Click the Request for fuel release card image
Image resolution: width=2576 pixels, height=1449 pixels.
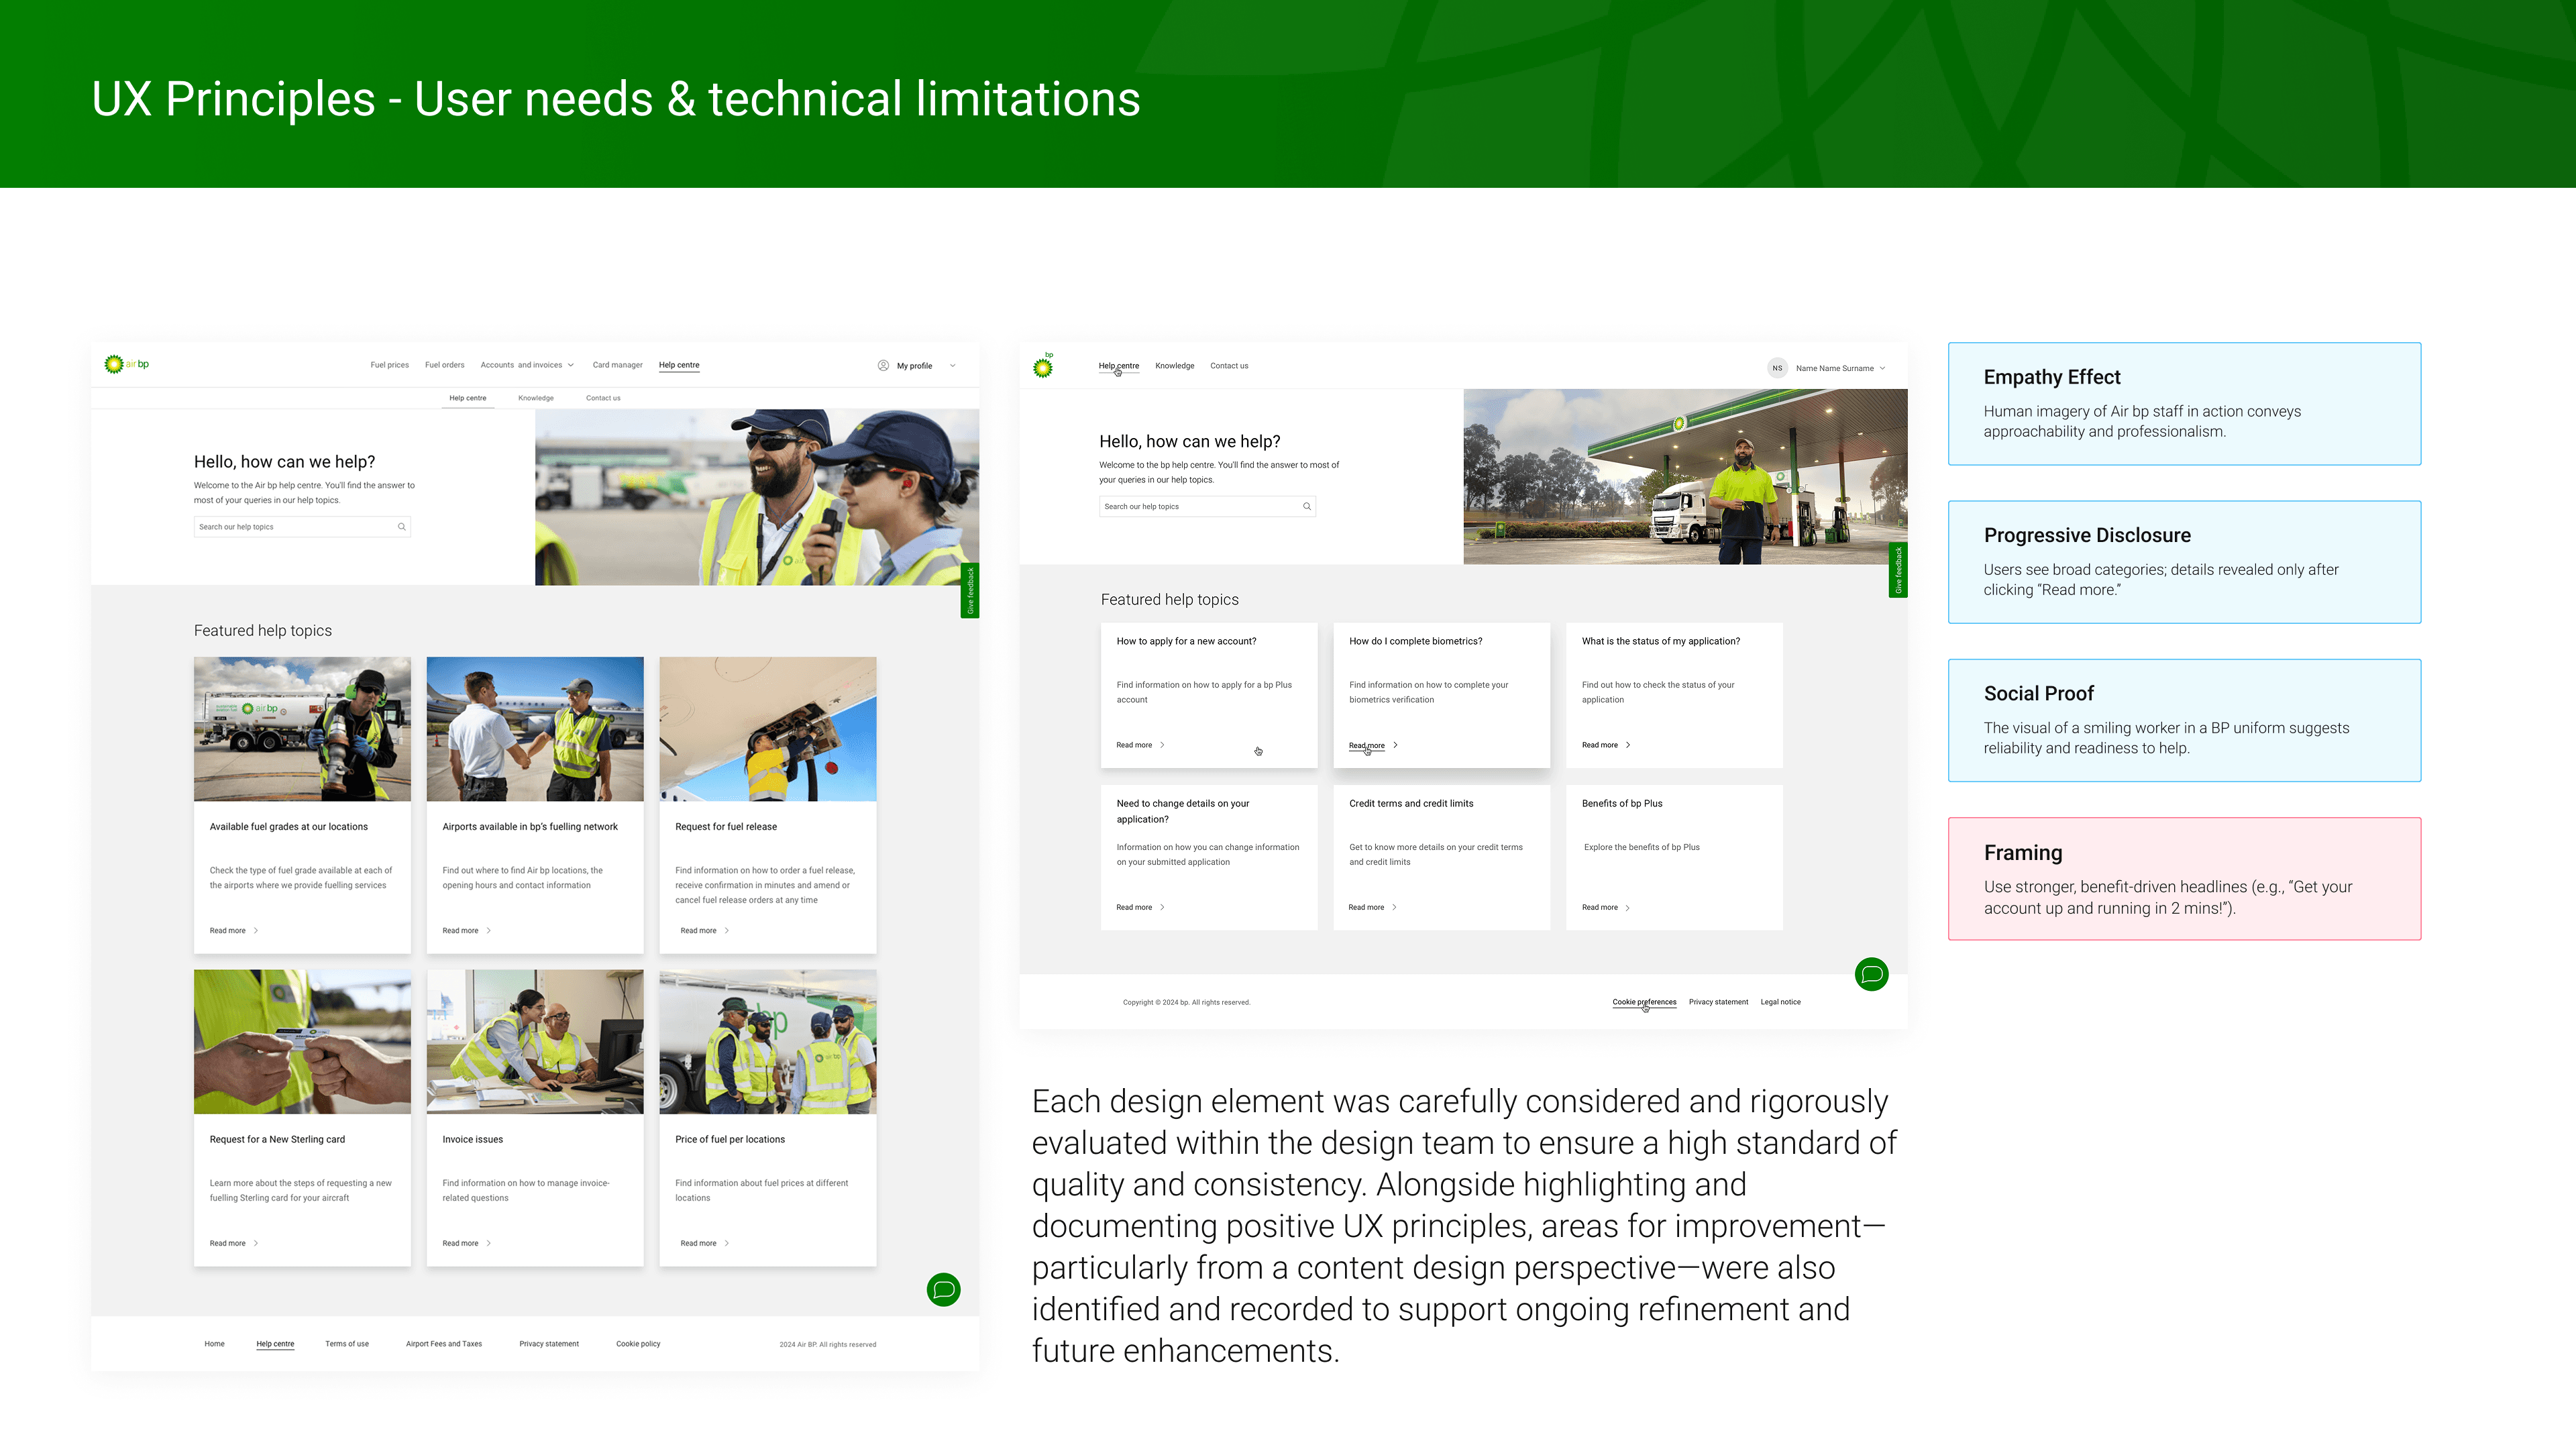767,728
